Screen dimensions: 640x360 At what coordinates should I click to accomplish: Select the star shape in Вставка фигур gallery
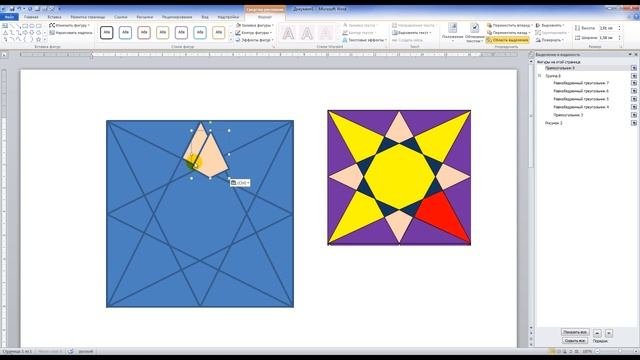pyautogui.click(x=38, y=40)
